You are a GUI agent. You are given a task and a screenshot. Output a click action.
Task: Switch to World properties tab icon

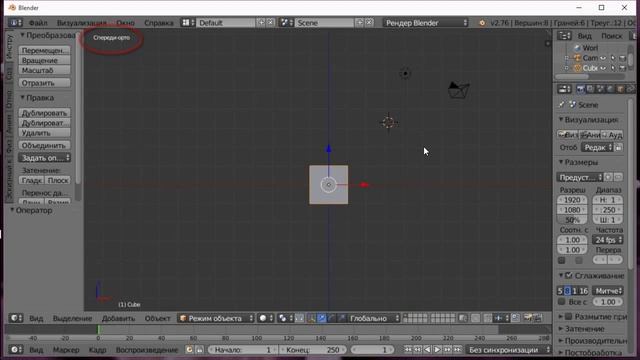tap(610, 89)
